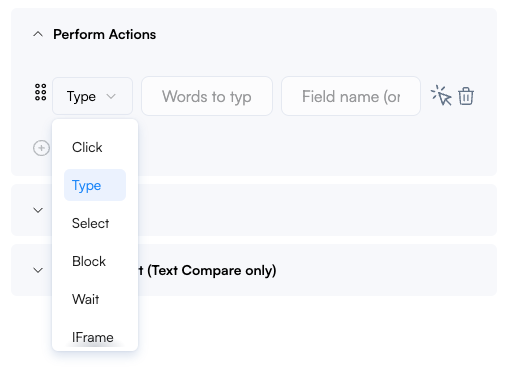
Task: Click the Perform Actions heading
Action: click(x=104, y=34)
